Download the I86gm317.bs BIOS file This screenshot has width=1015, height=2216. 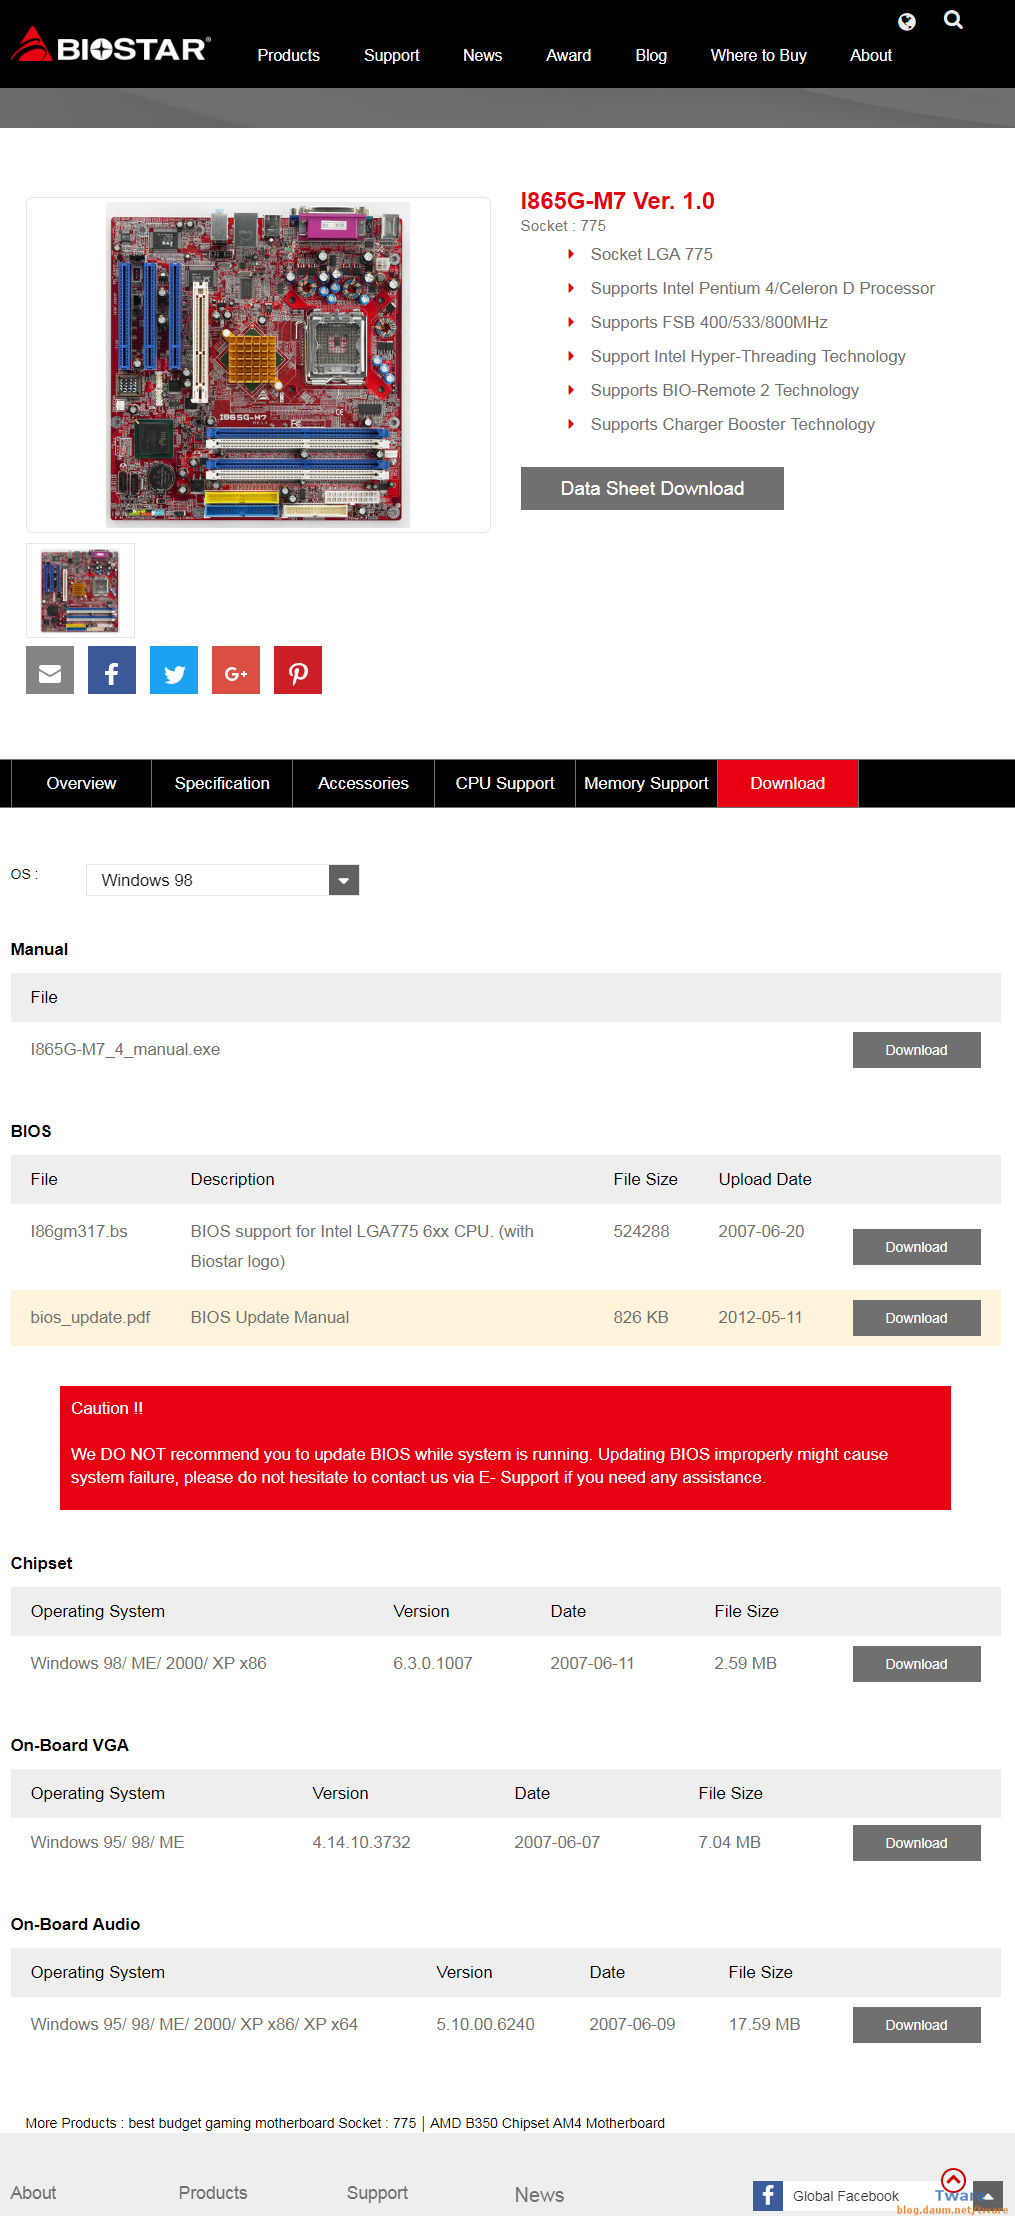[916, 1247]
